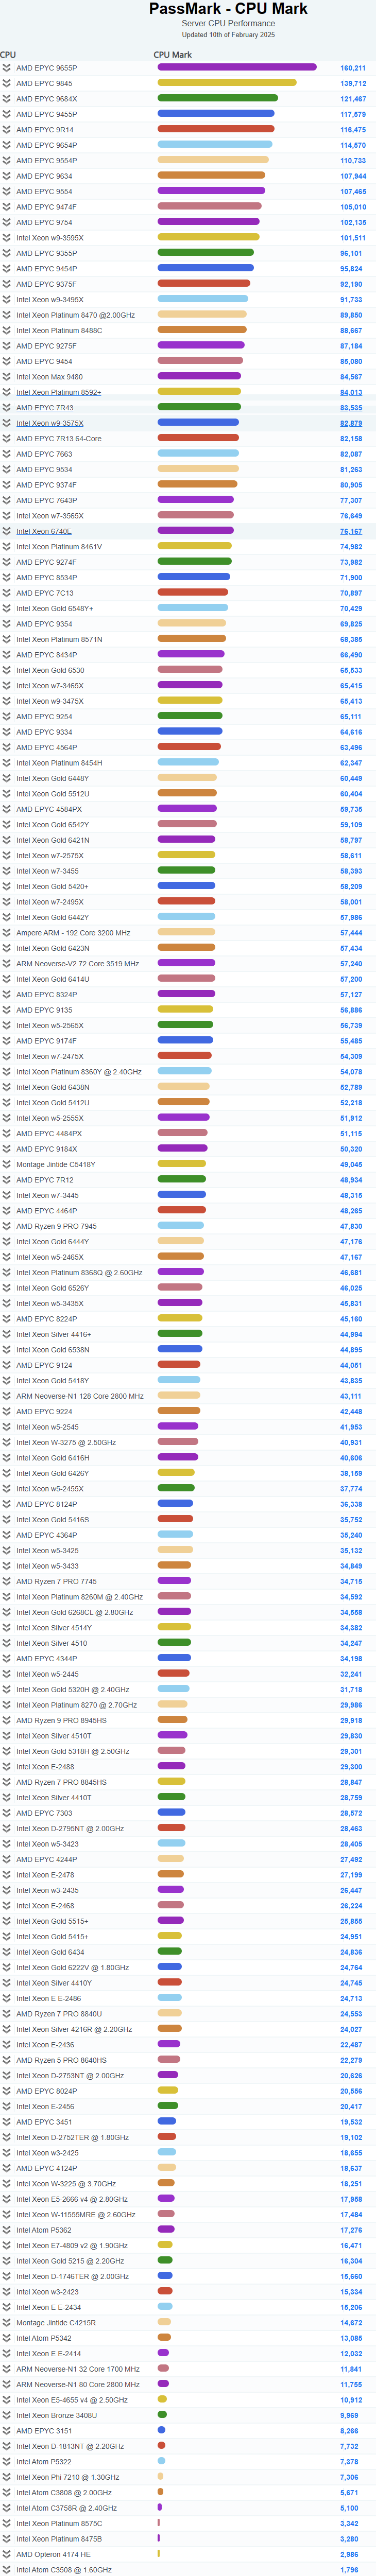Click the 101,511 score value

(x=352, y=238)
